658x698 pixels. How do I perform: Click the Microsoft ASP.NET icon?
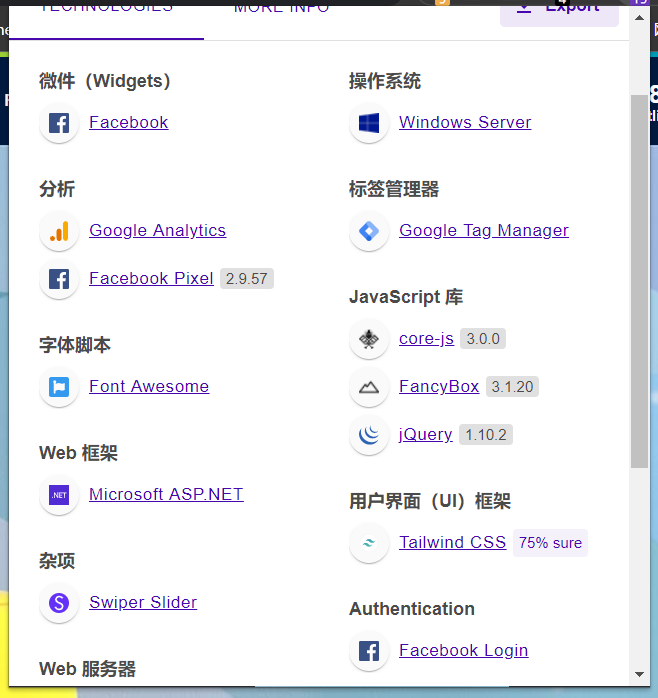tap(59, 495)
